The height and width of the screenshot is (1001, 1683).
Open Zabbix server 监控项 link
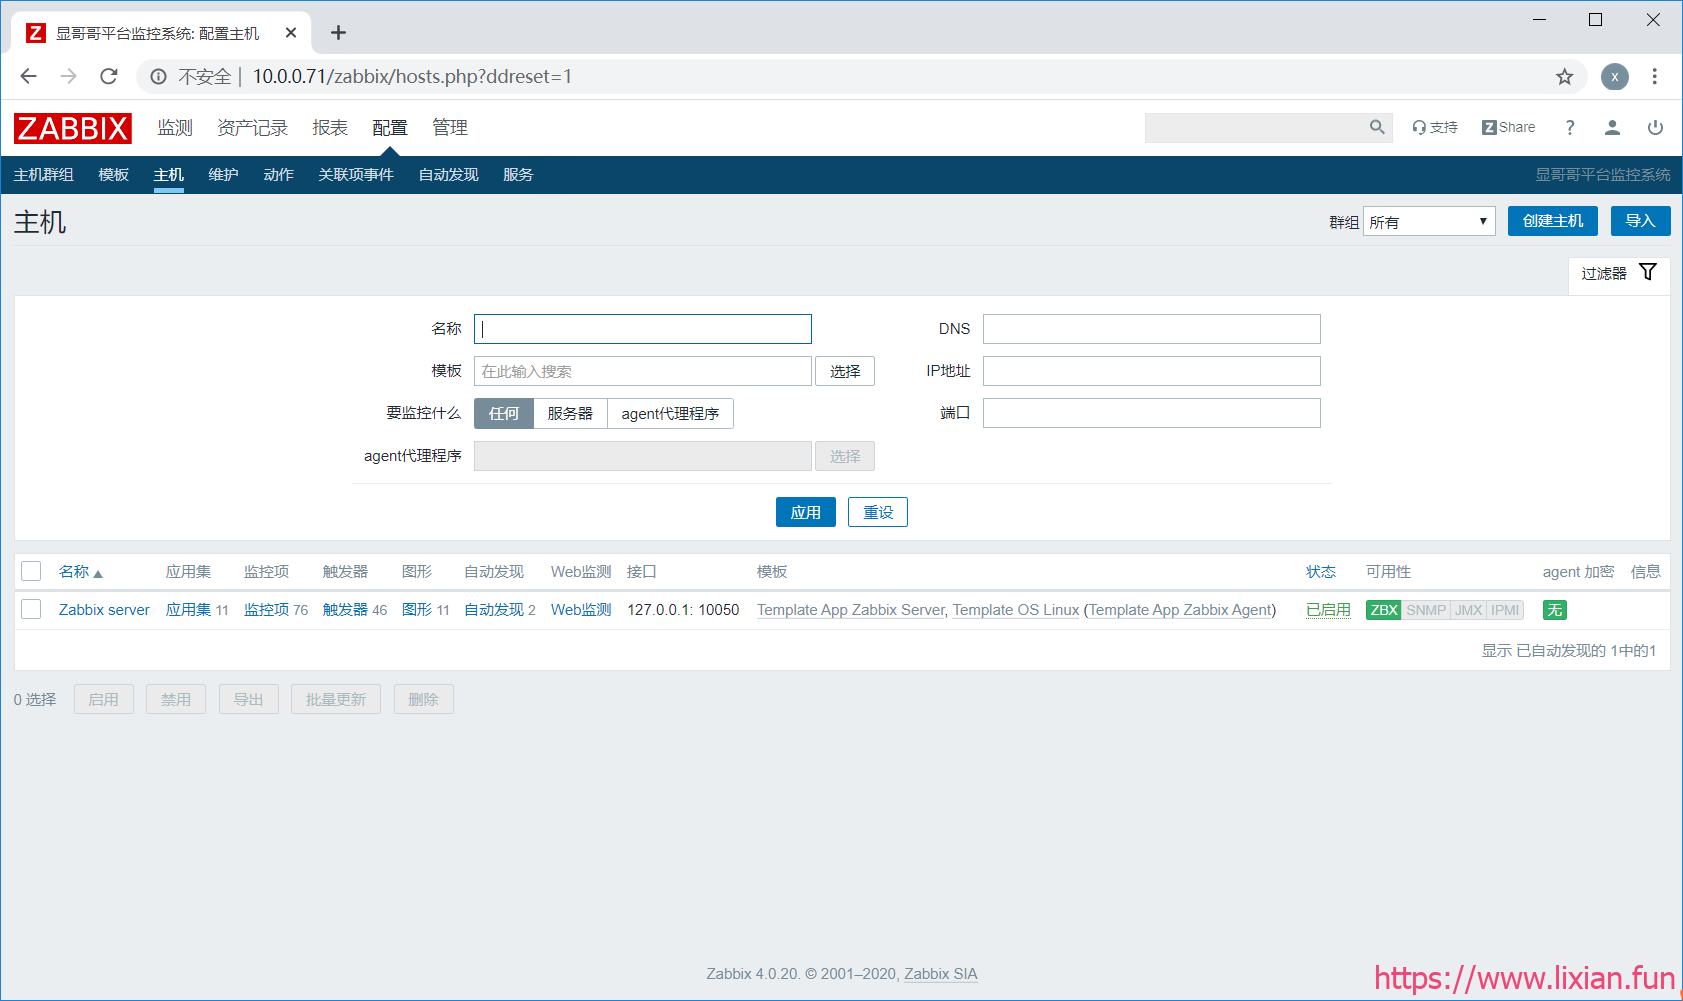pyautogui.click(x=267, y=610)
